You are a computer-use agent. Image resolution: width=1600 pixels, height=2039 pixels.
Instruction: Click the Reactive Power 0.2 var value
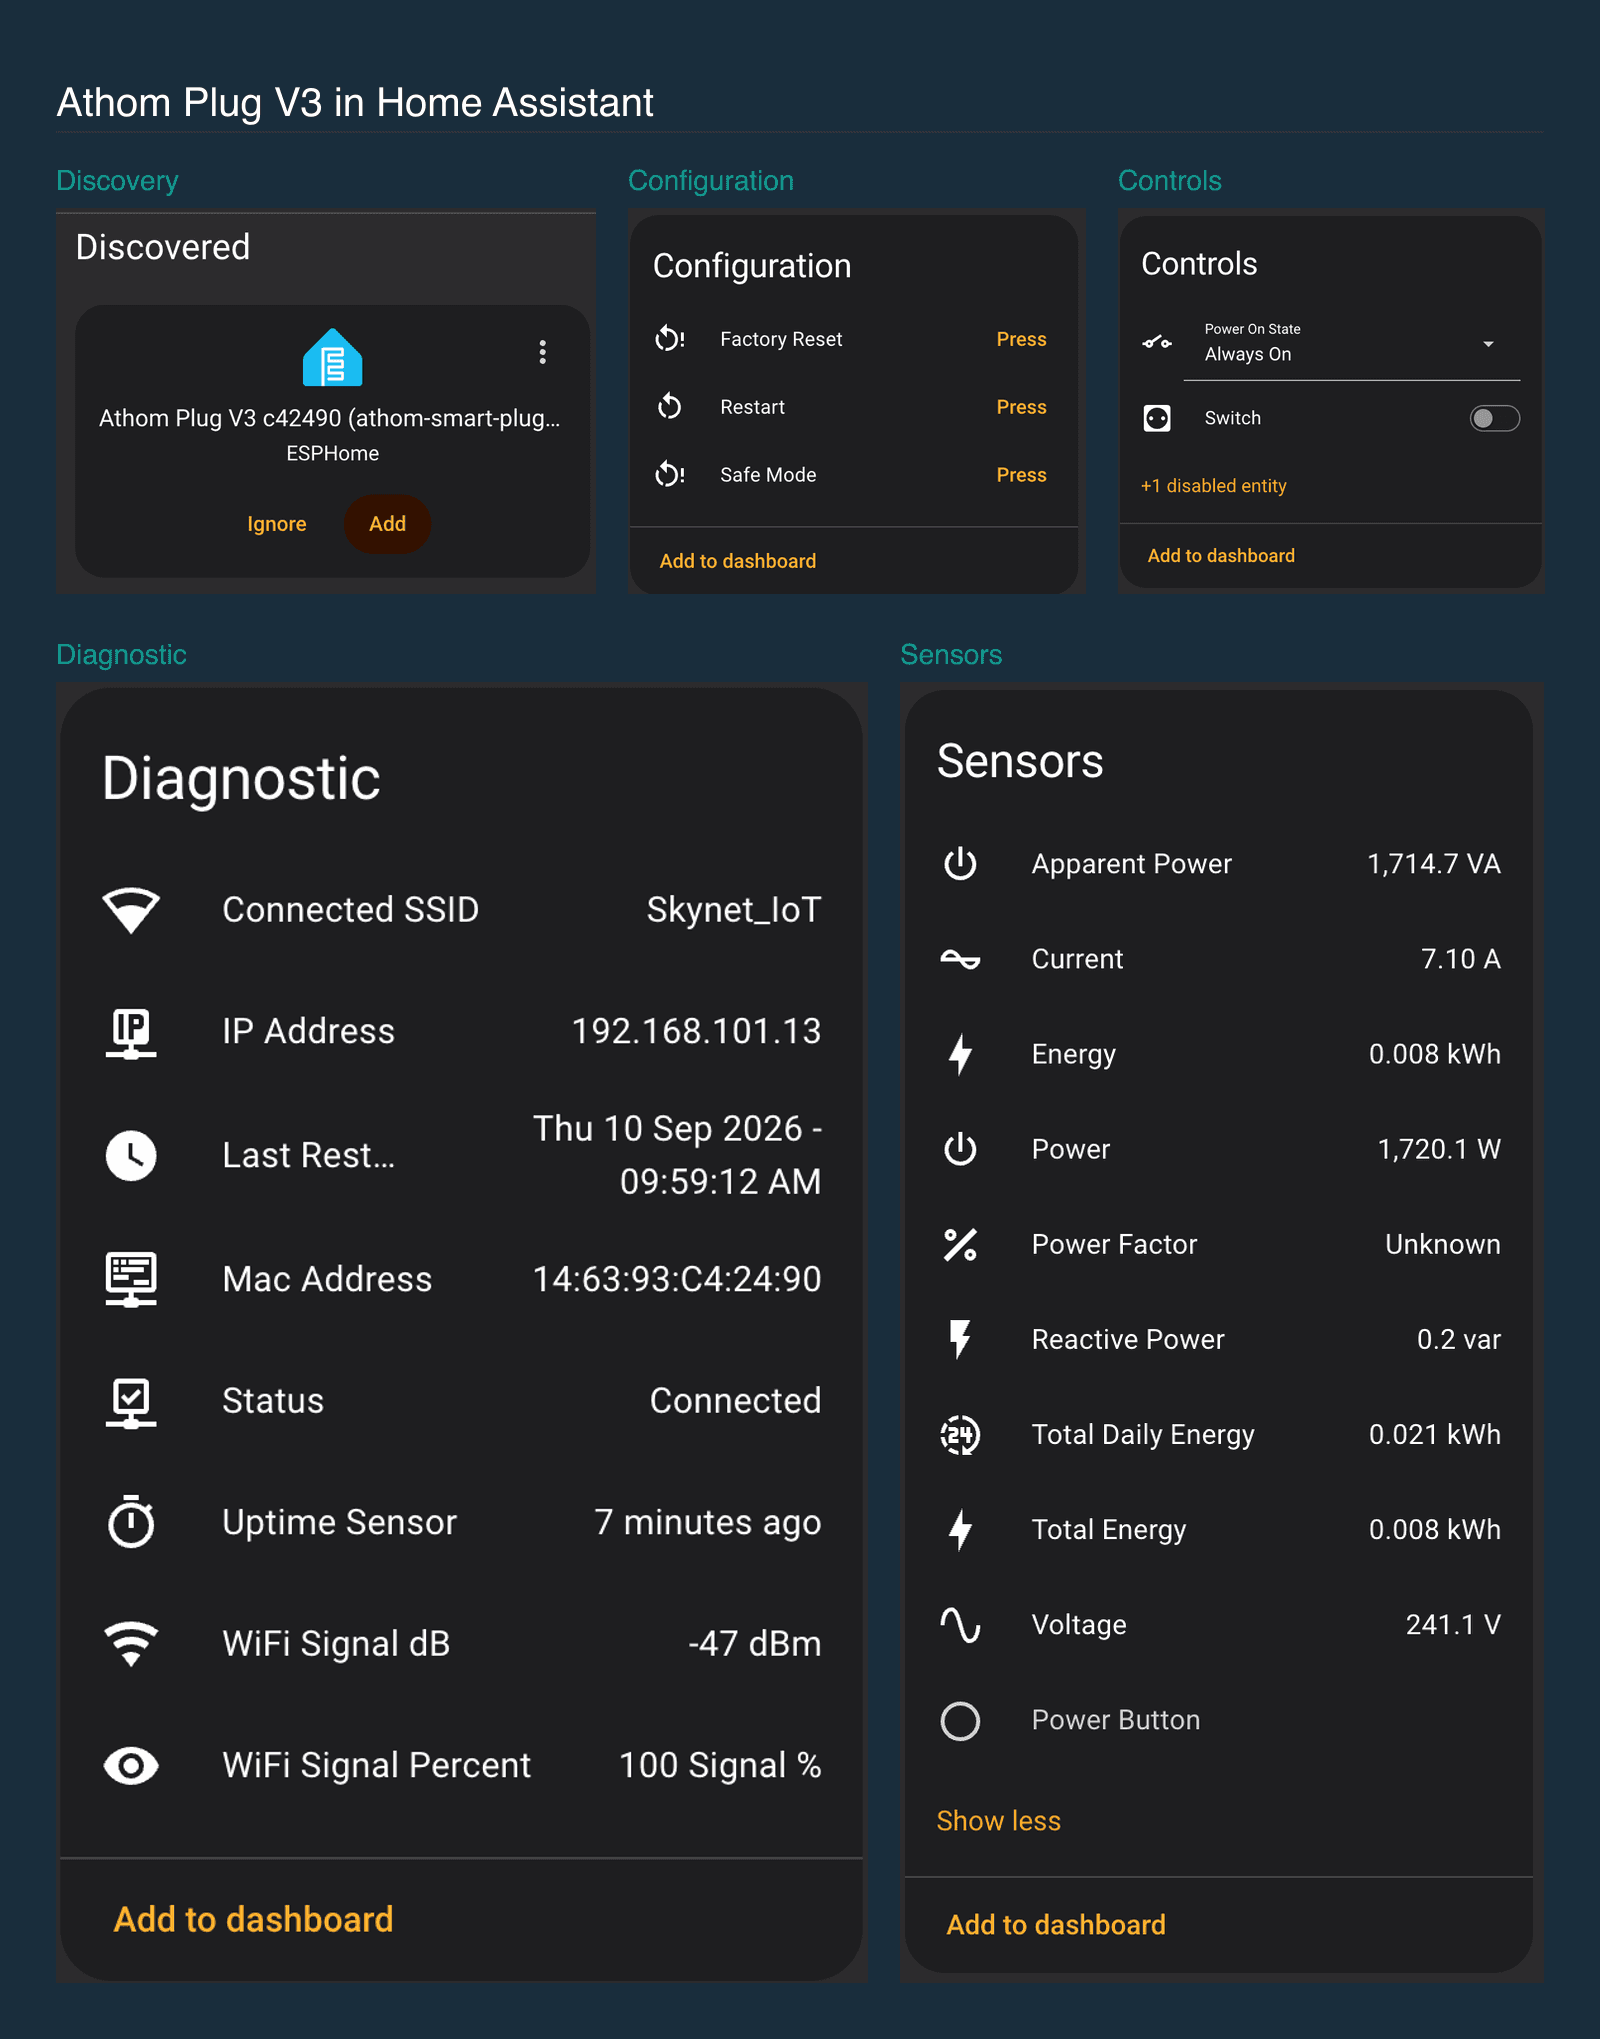pyautogui.click(x=1458, y=1339)
